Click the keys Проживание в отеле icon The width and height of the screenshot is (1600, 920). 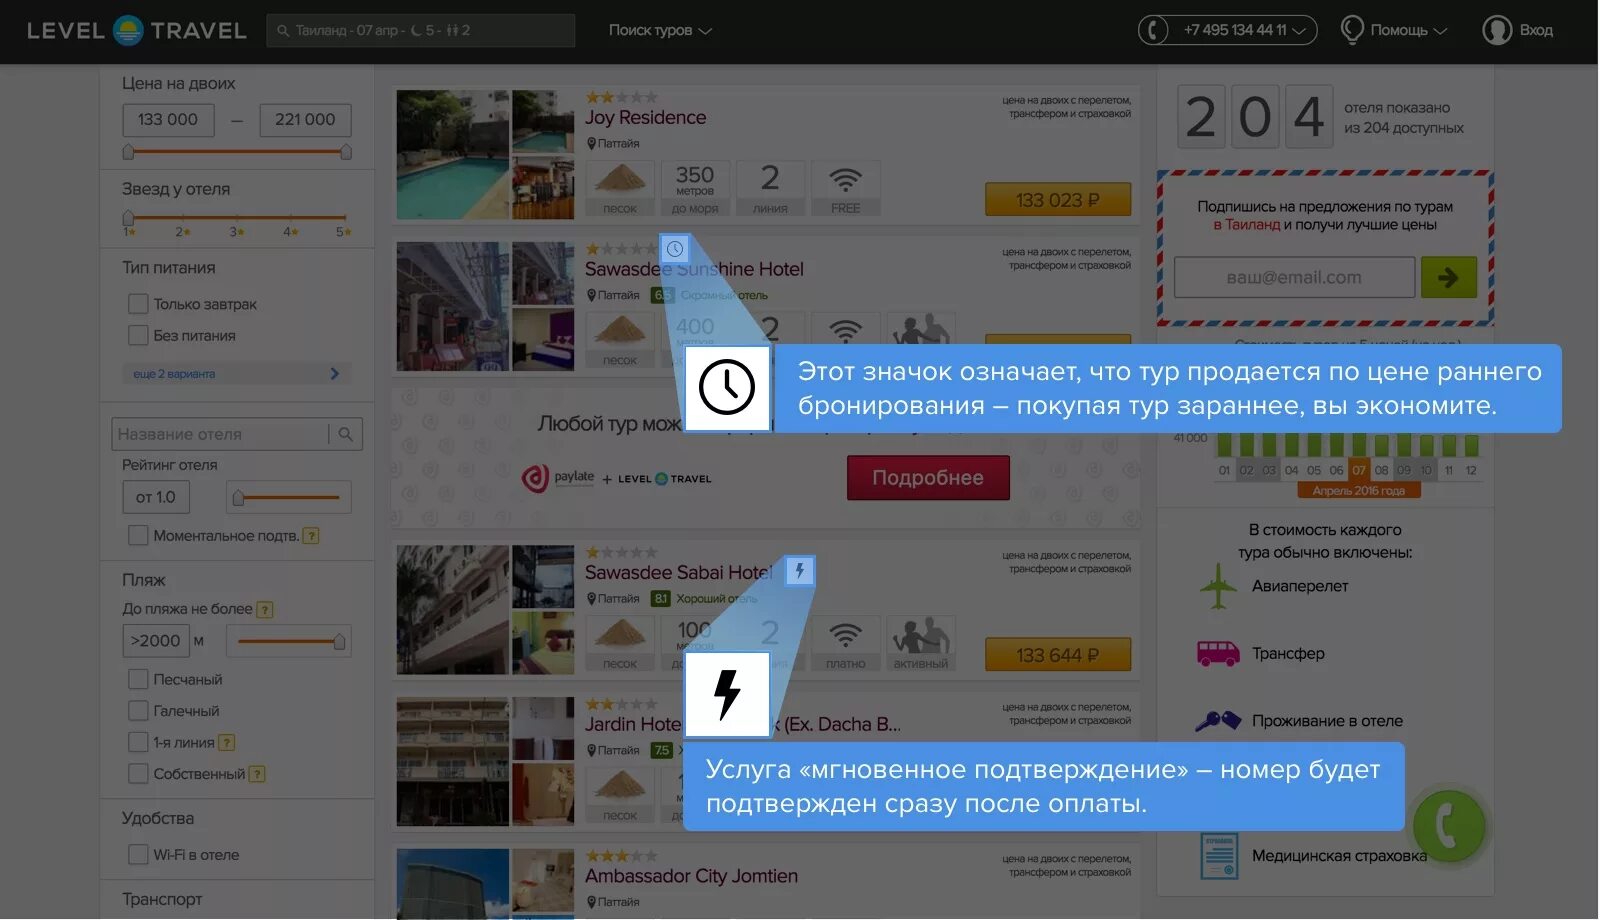1218,721
